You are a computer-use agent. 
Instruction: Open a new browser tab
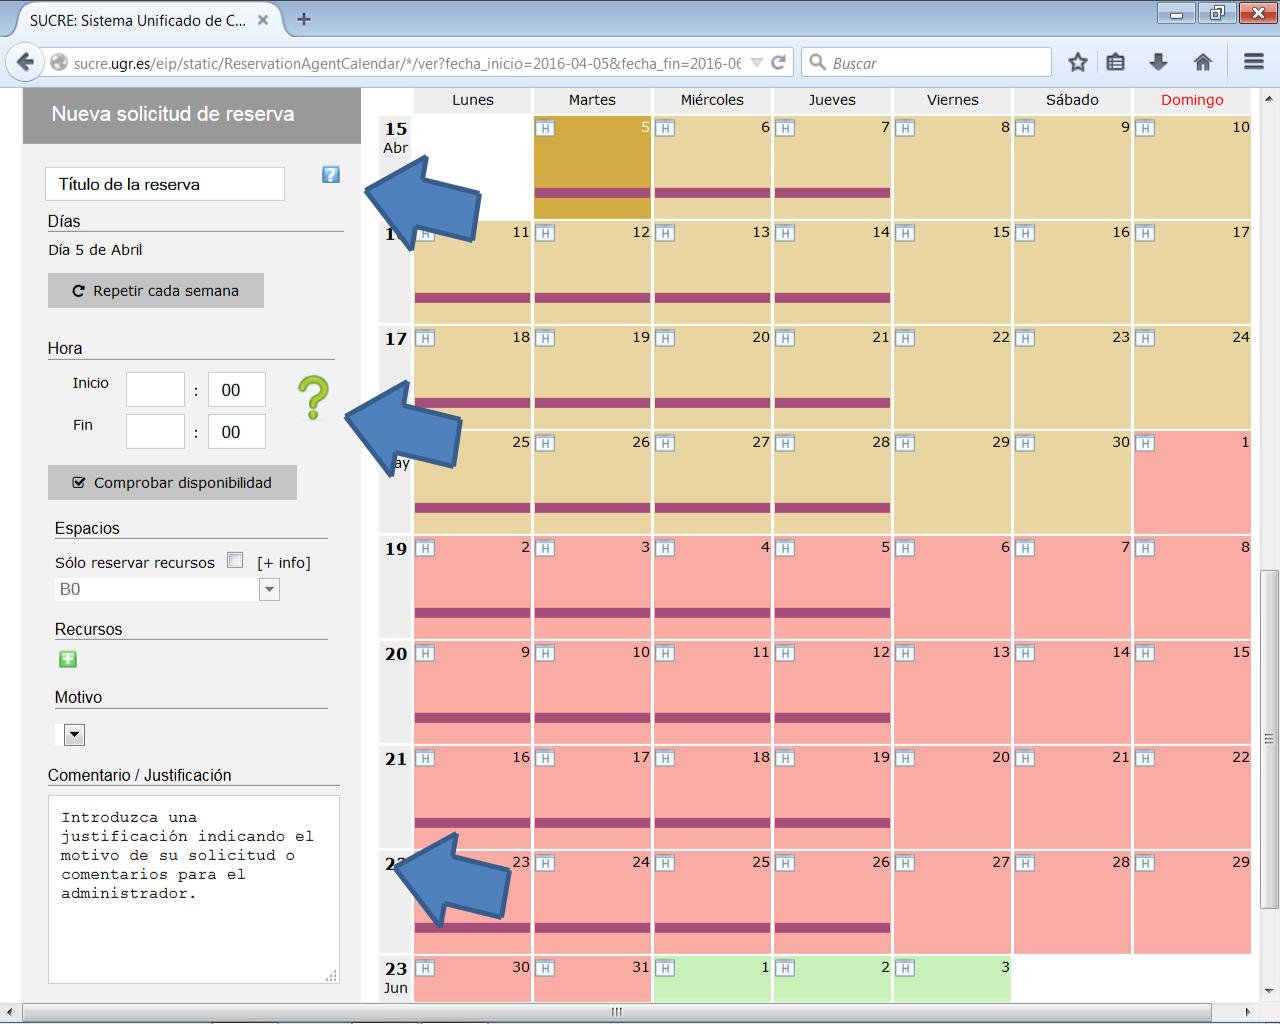(304, 19)
